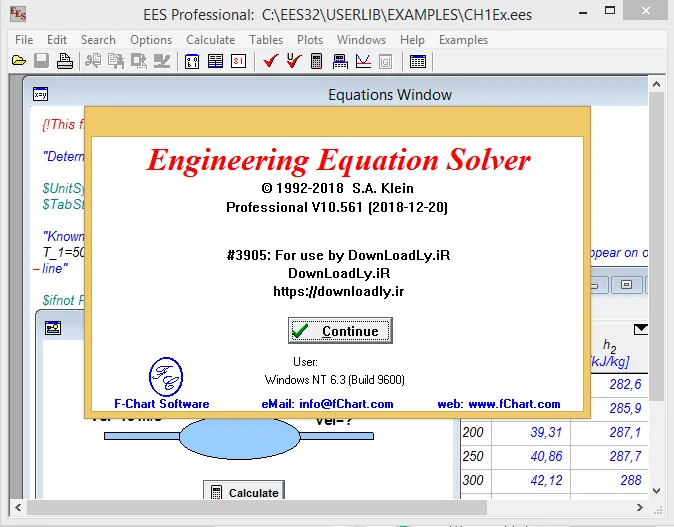Click the row value 250 in table
The height and width of the screenshot is (527, 674).
pos(474,456)
